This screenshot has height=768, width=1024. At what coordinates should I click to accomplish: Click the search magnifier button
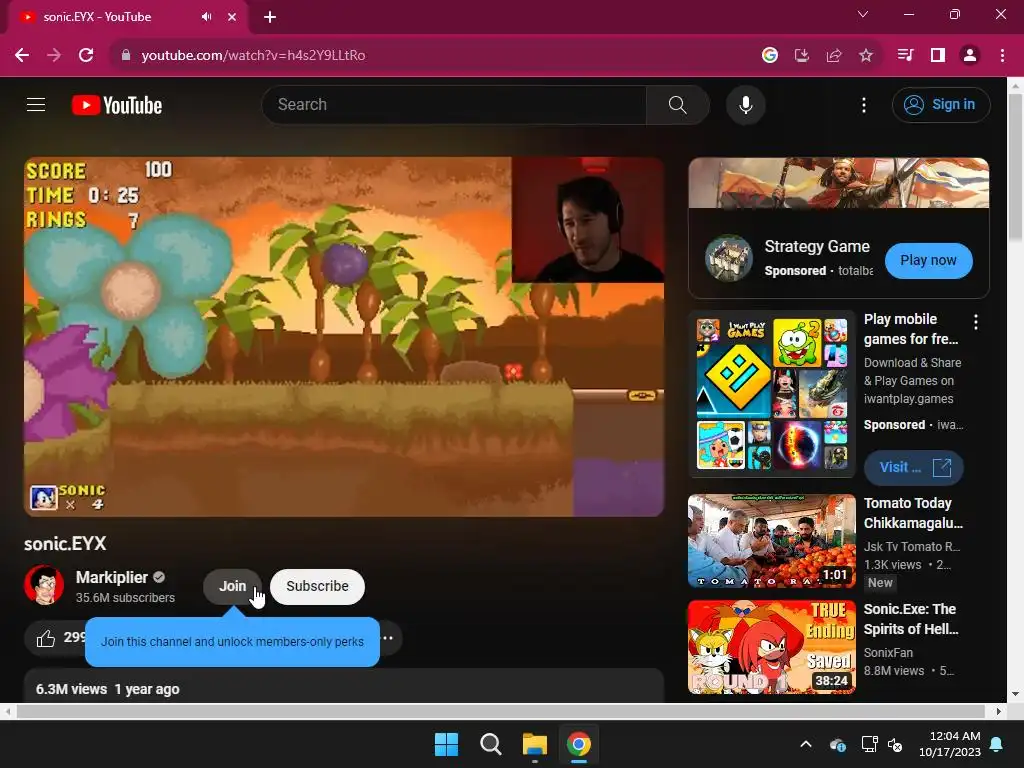click(x=677, y=104)
